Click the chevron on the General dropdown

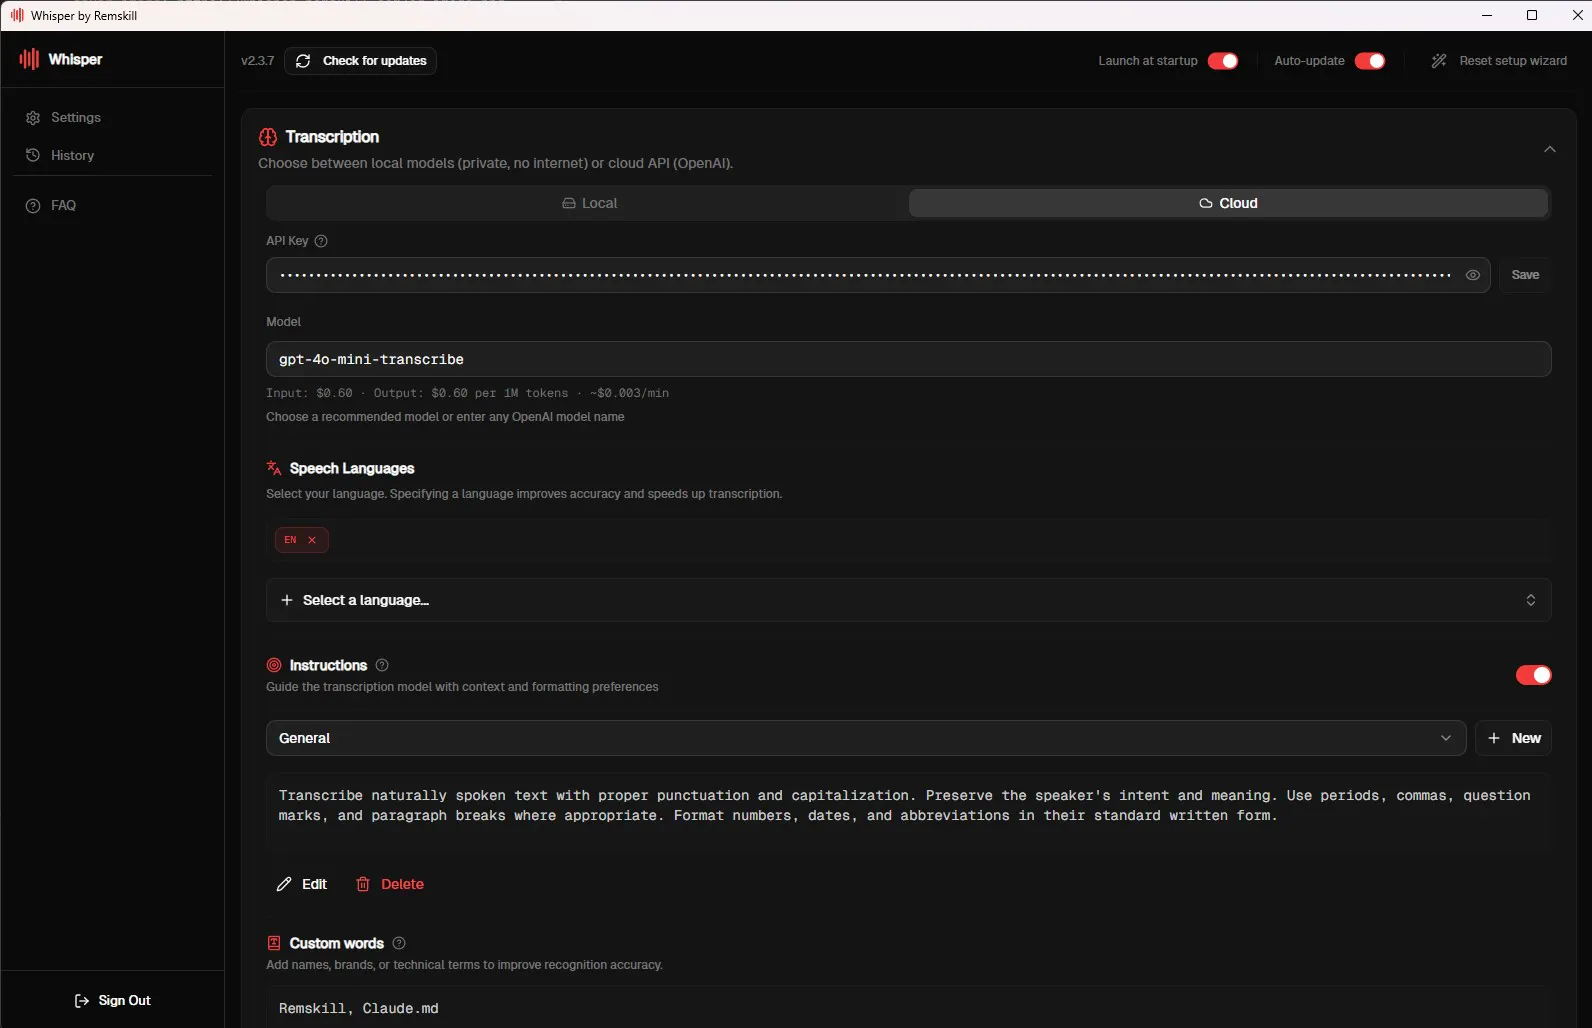[x=1446, y=738]
